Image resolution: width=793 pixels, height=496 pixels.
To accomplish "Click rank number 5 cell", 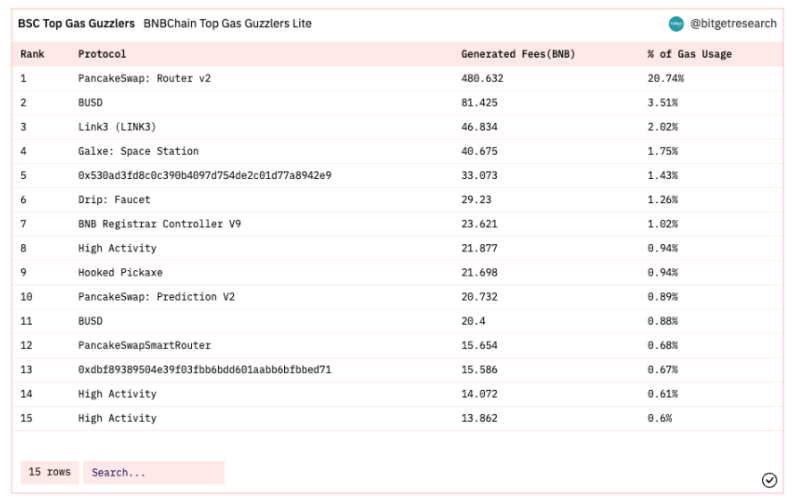I will tap(23, 175).
